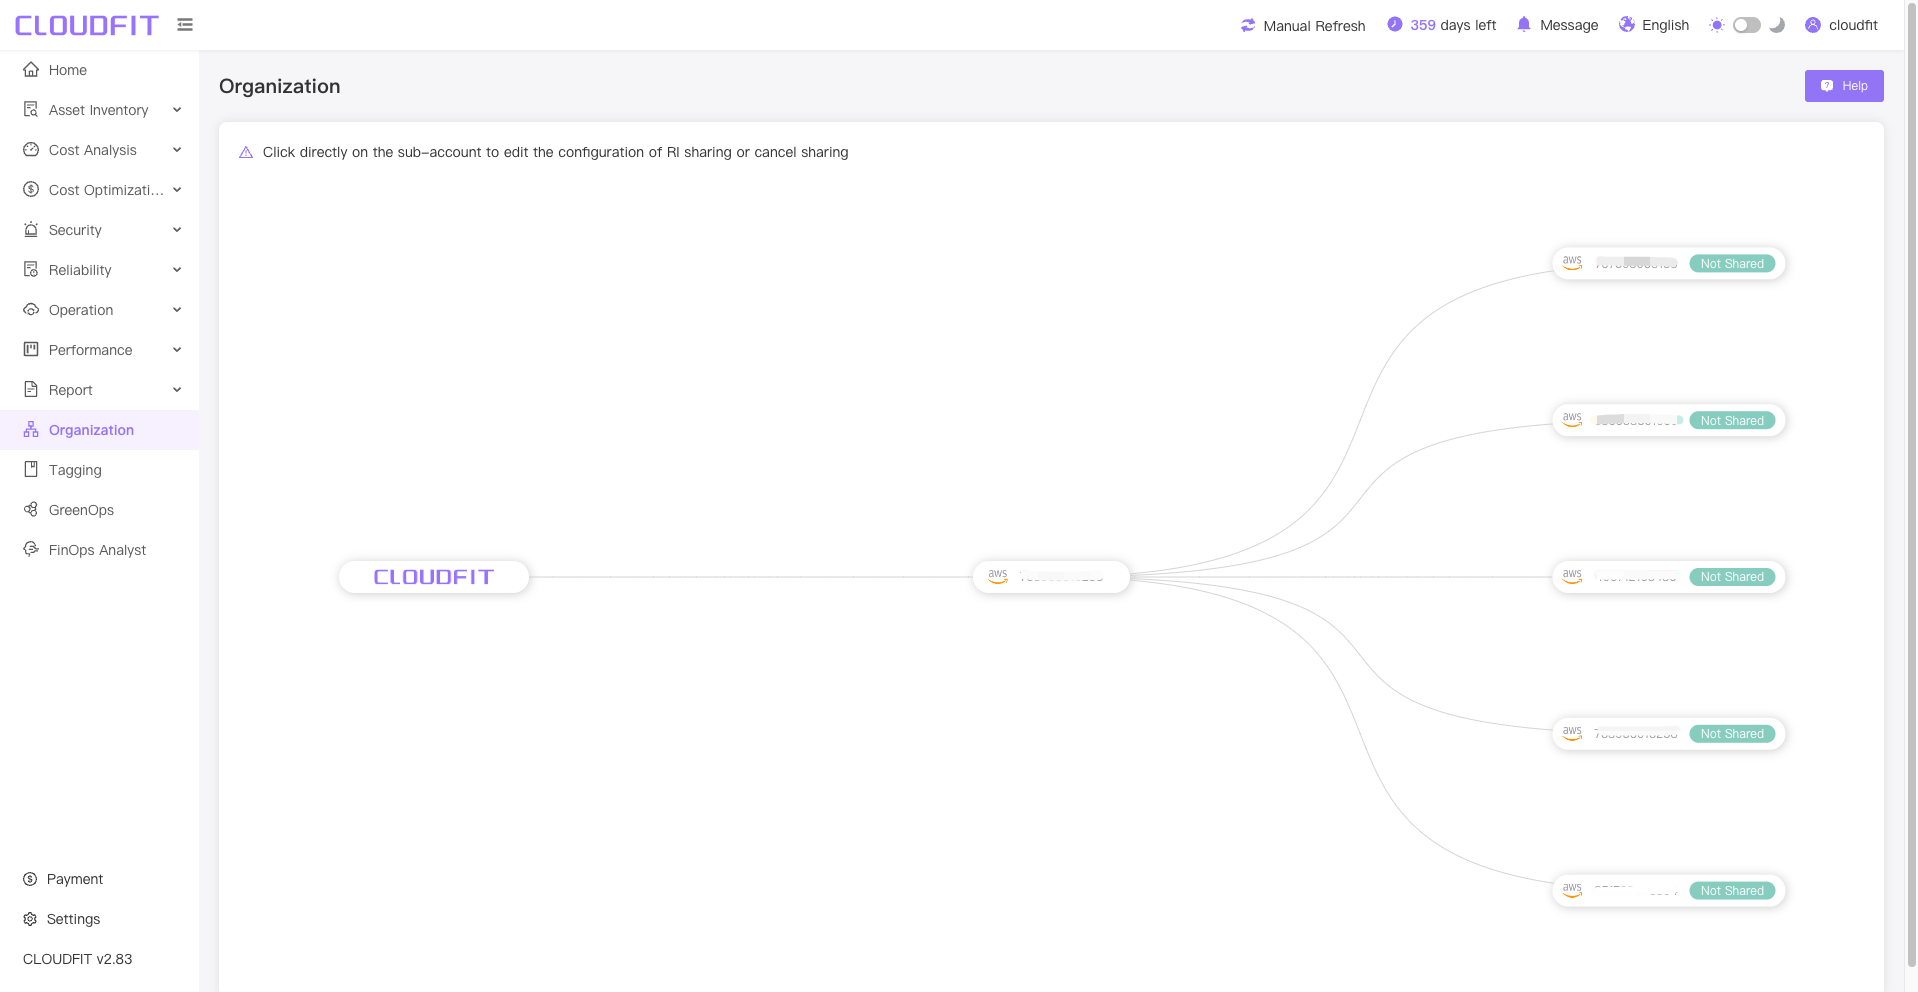This screenshot has width=1918, height=992.
Task: Click the Asset Inventory icon
Action: tap(31, 109)
